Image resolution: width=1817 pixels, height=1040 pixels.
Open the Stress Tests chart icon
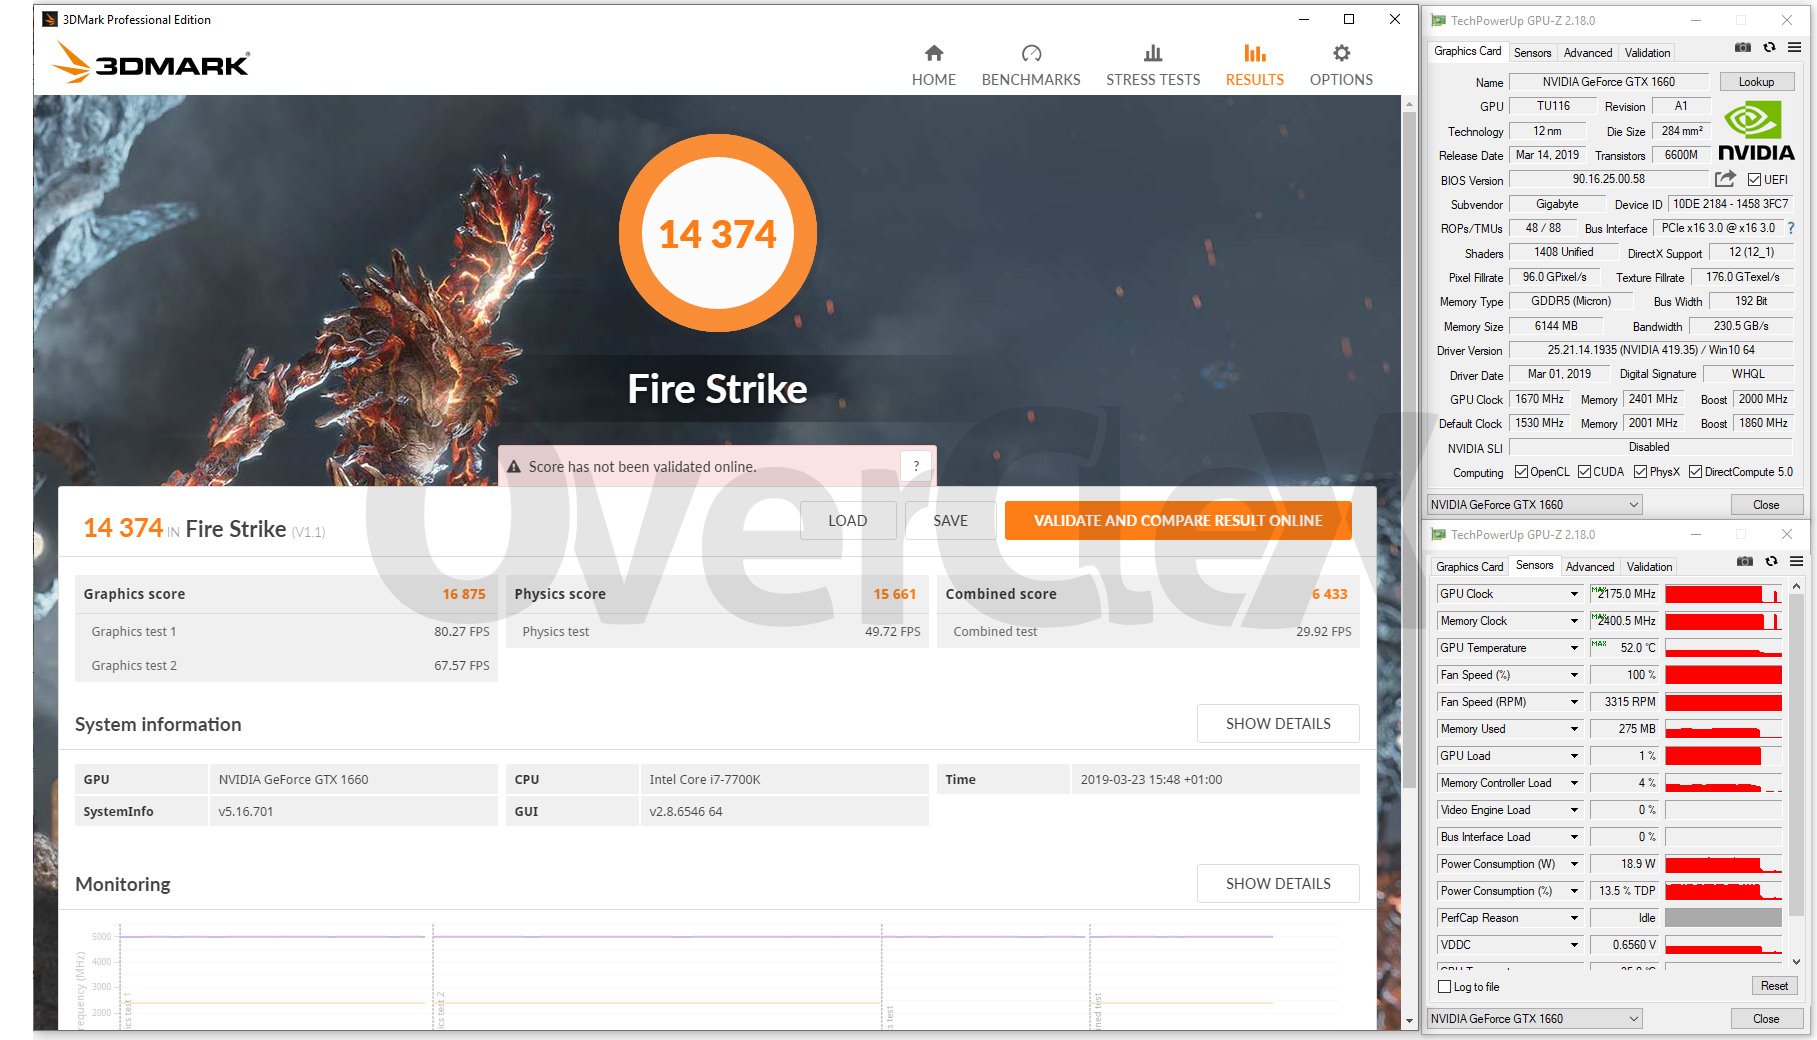(x=1152, y=53)
